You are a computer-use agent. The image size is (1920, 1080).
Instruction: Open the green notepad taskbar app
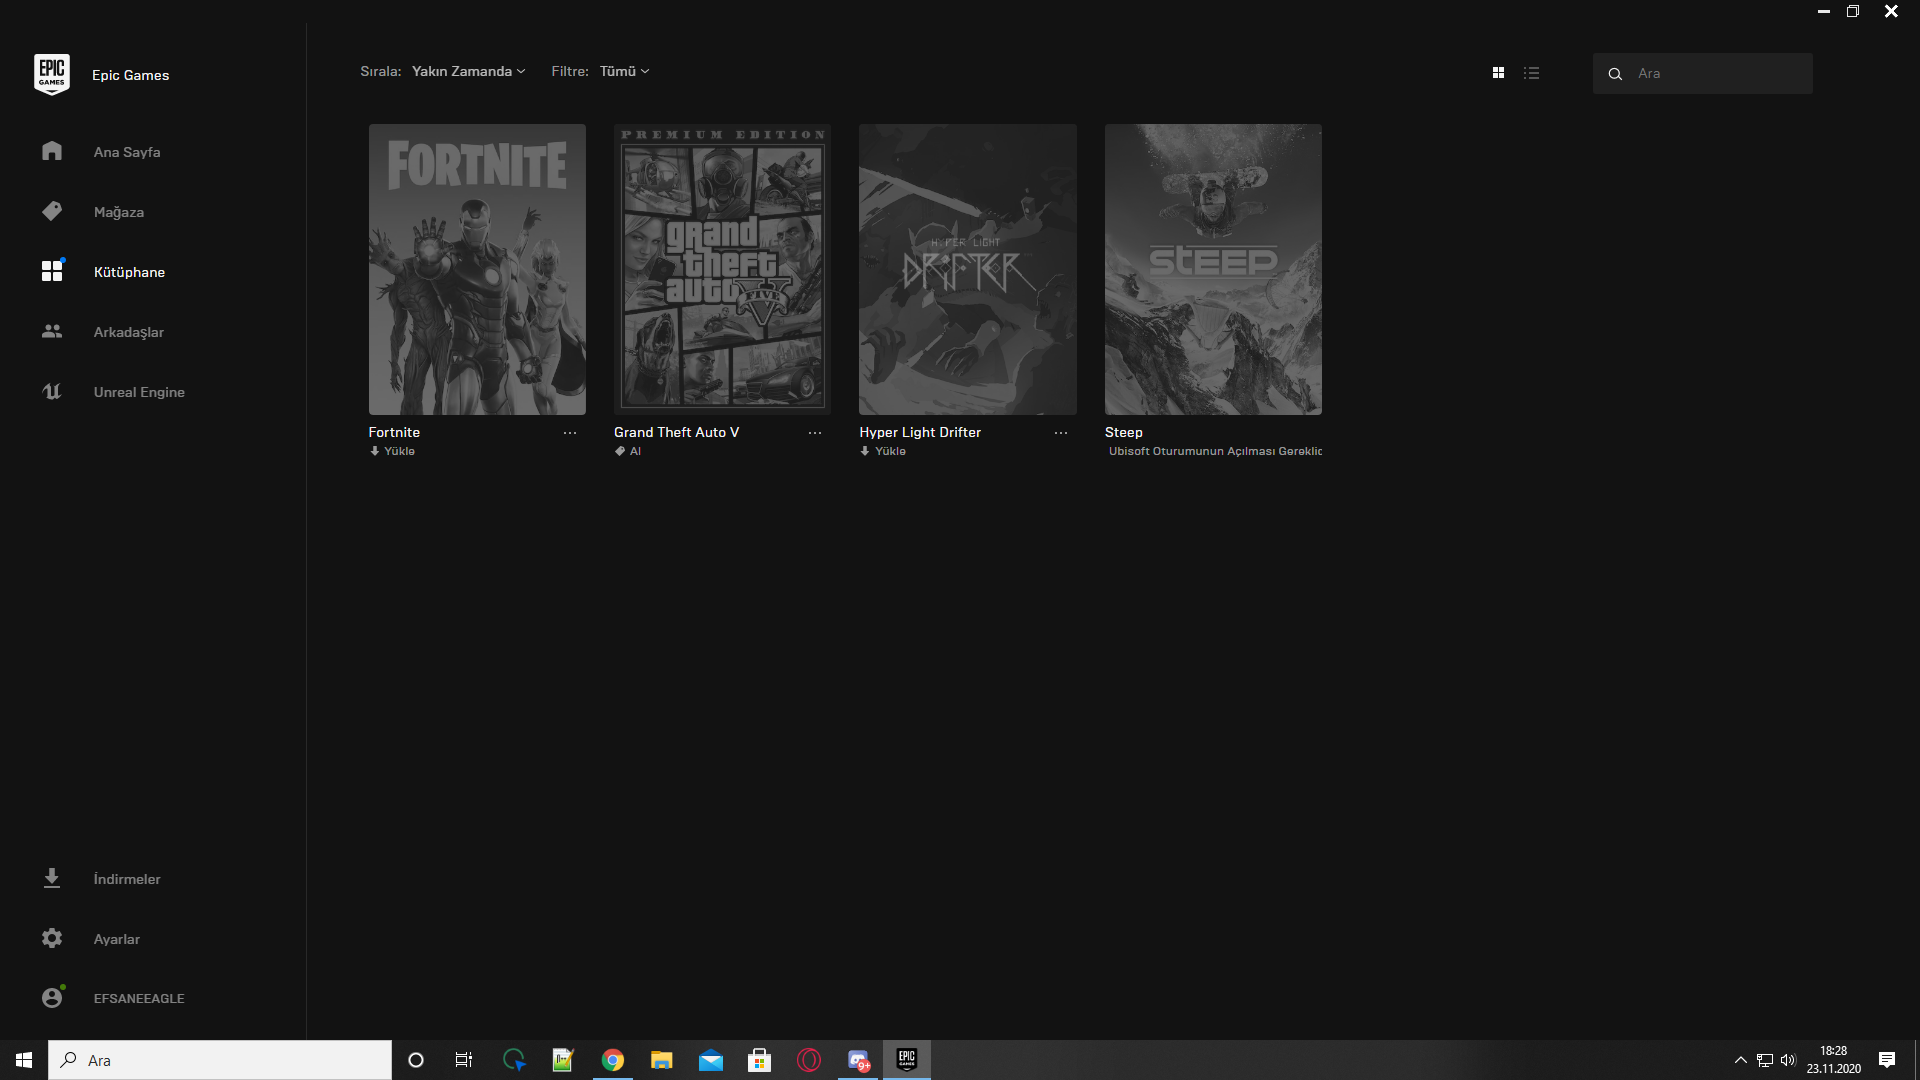(563, 1060)
